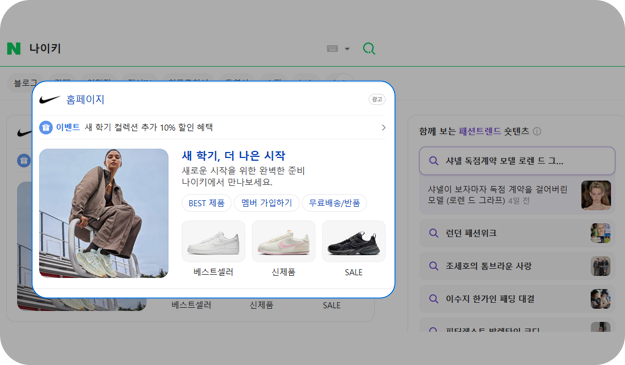Click the 광고 ad badge

click(377, 99)
